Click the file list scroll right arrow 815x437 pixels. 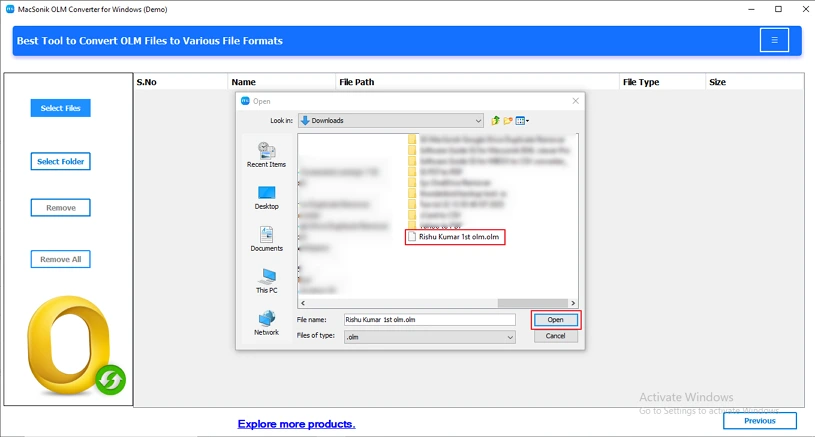tap(573, 303)
